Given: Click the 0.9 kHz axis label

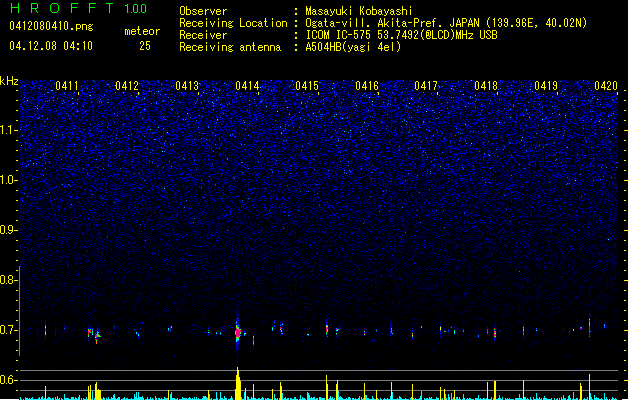Looking at the screenshot, I should coord(9,230).
